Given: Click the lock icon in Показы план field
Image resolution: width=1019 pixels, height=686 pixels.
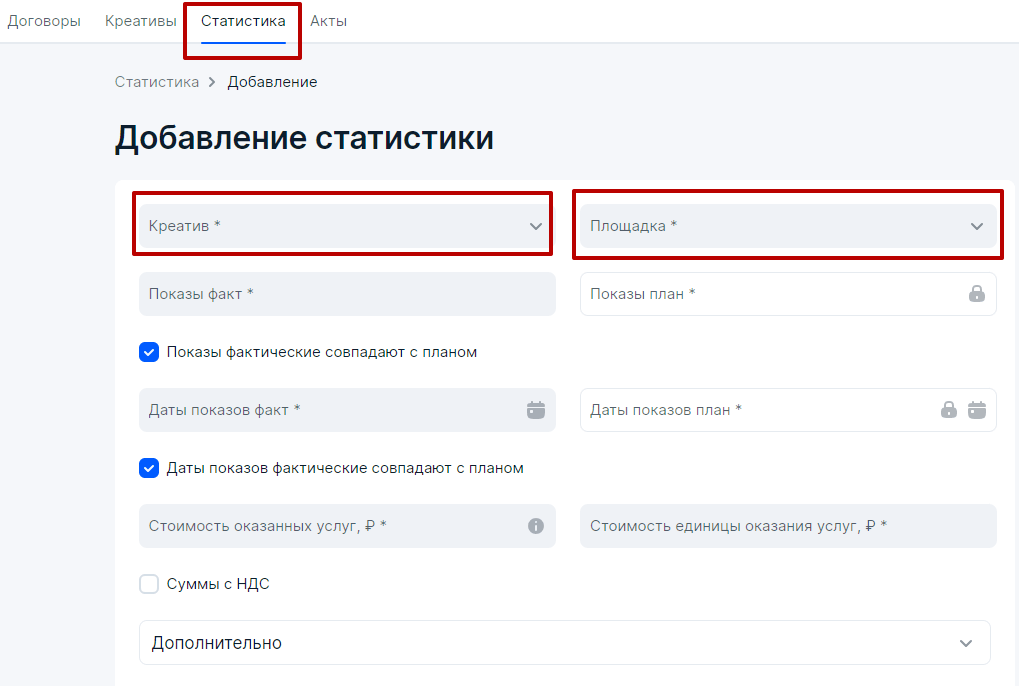Looking at the screenshot, I should pos(976,294).
